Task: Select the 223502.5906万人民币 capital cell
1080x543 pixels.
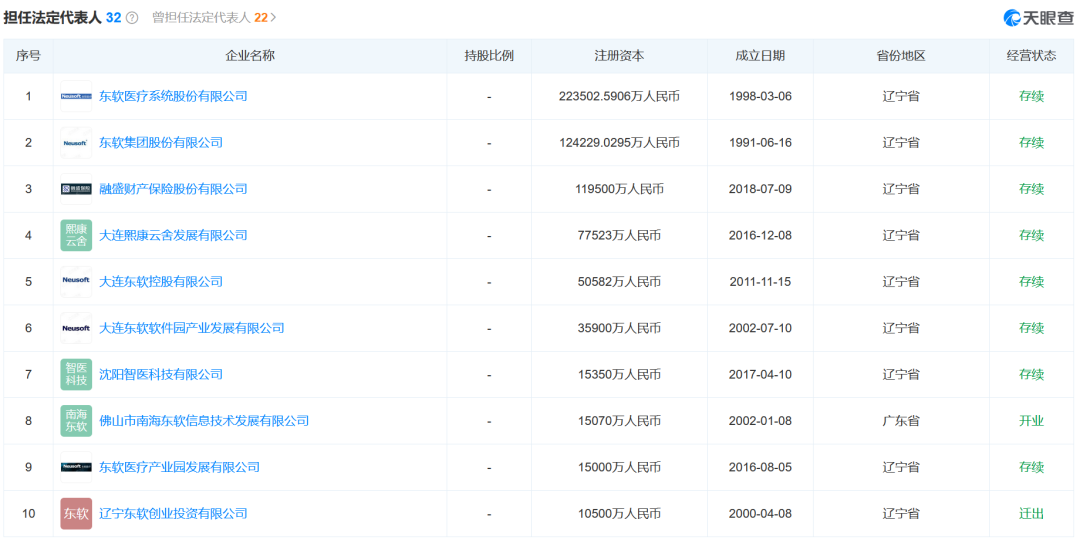Action: 619,96
